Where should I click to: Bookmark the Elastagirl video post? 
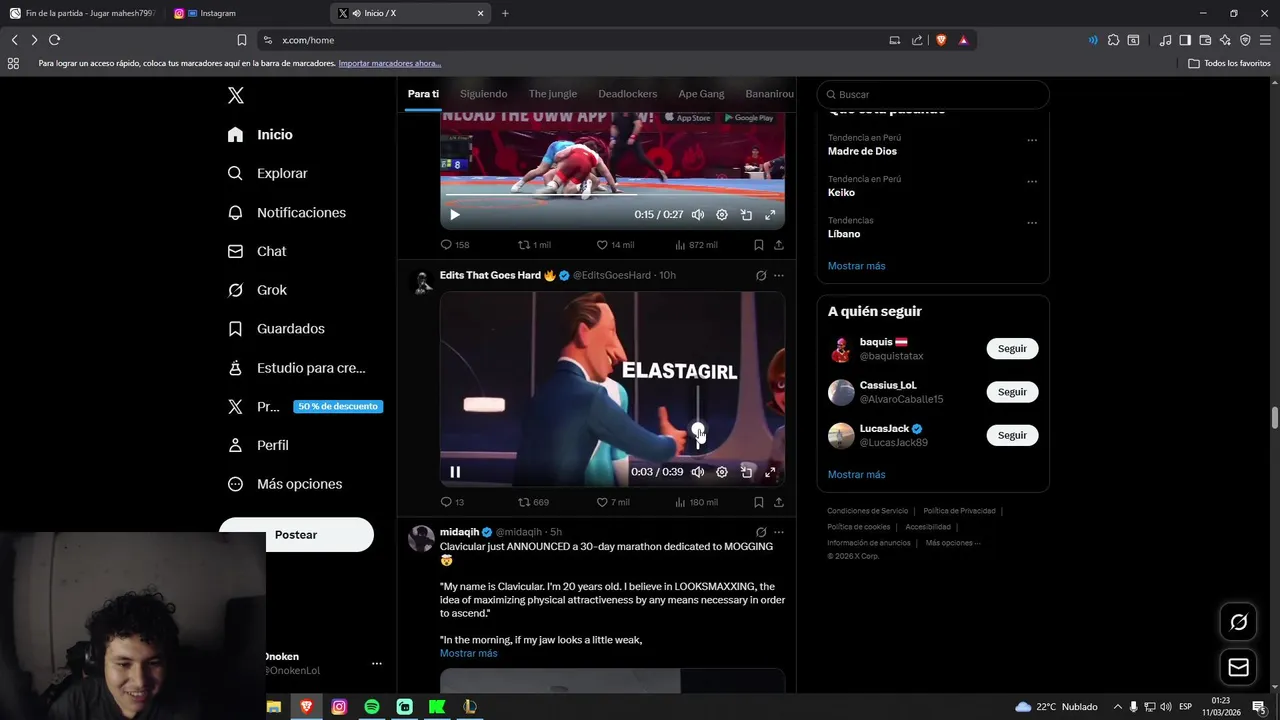[x=759, y=502]
